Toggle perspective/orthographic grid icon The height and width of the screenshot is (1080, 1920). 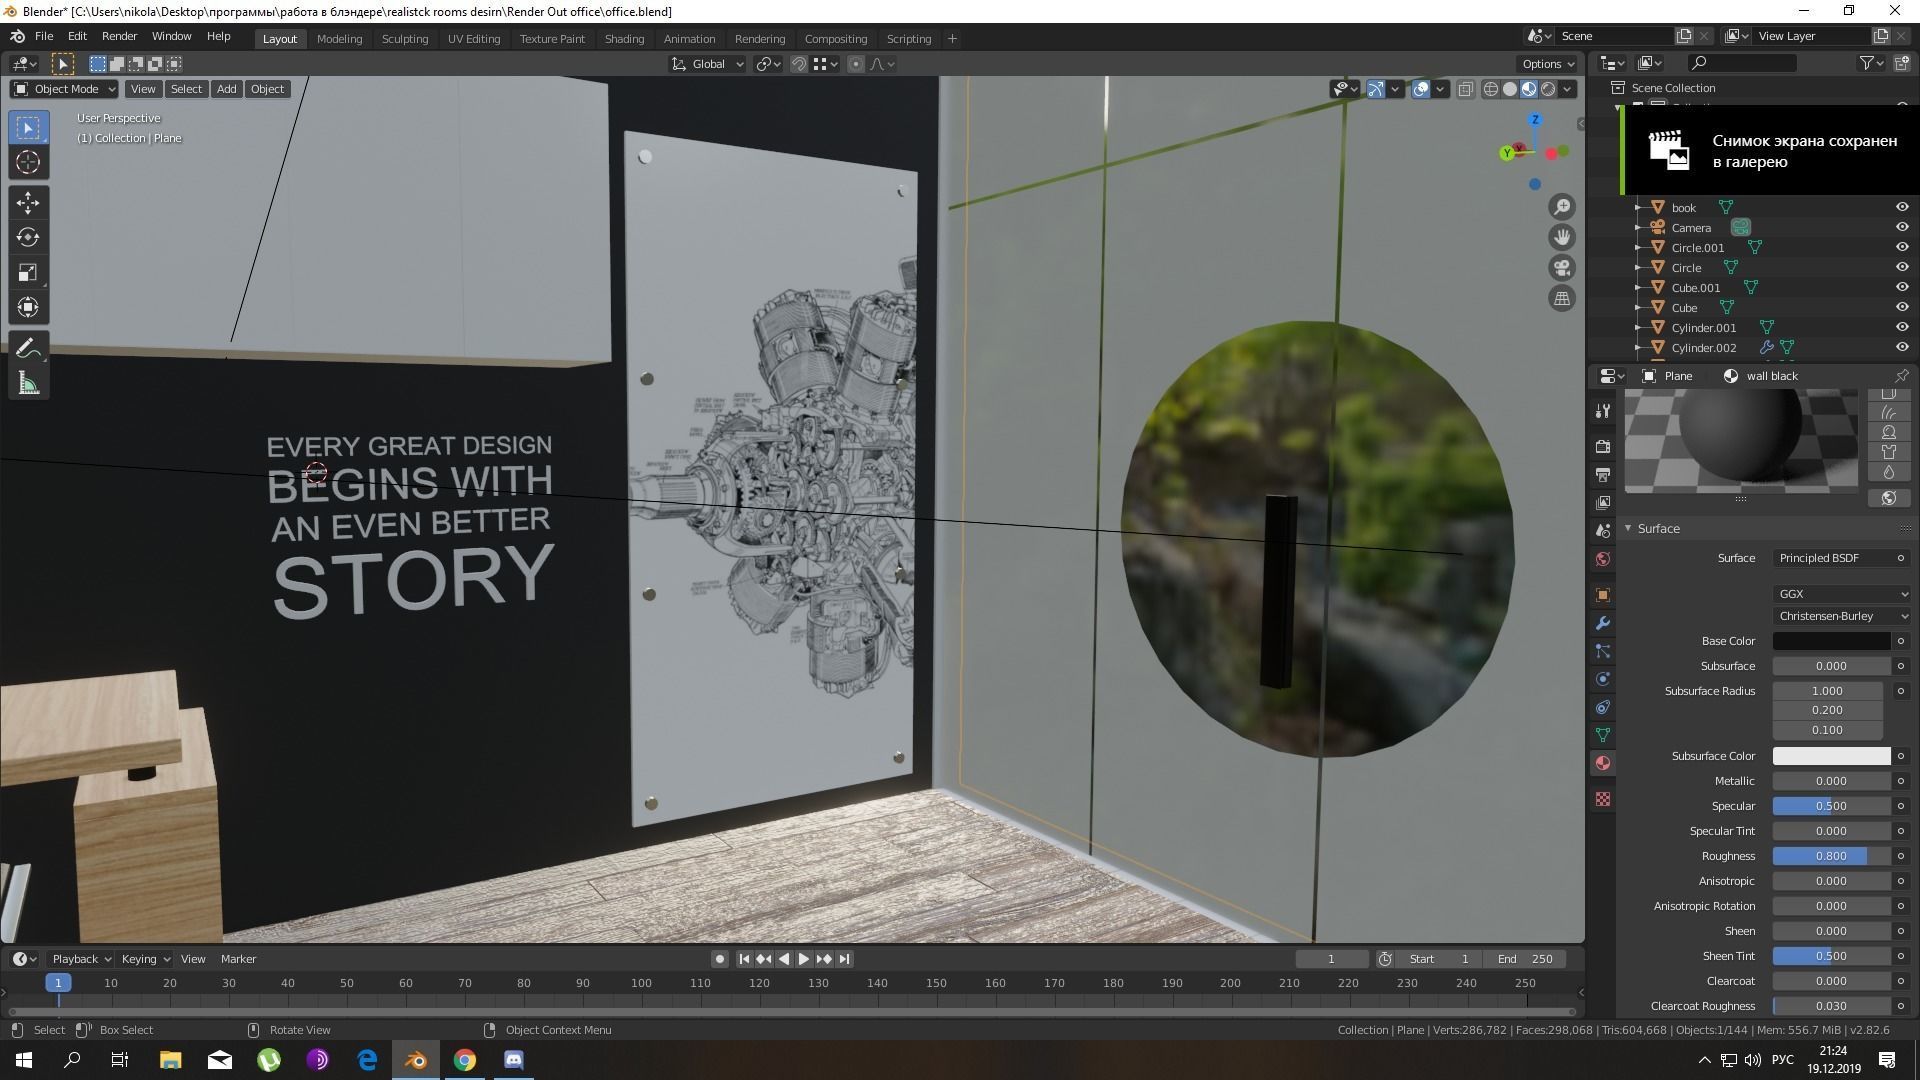point(1562,298)
